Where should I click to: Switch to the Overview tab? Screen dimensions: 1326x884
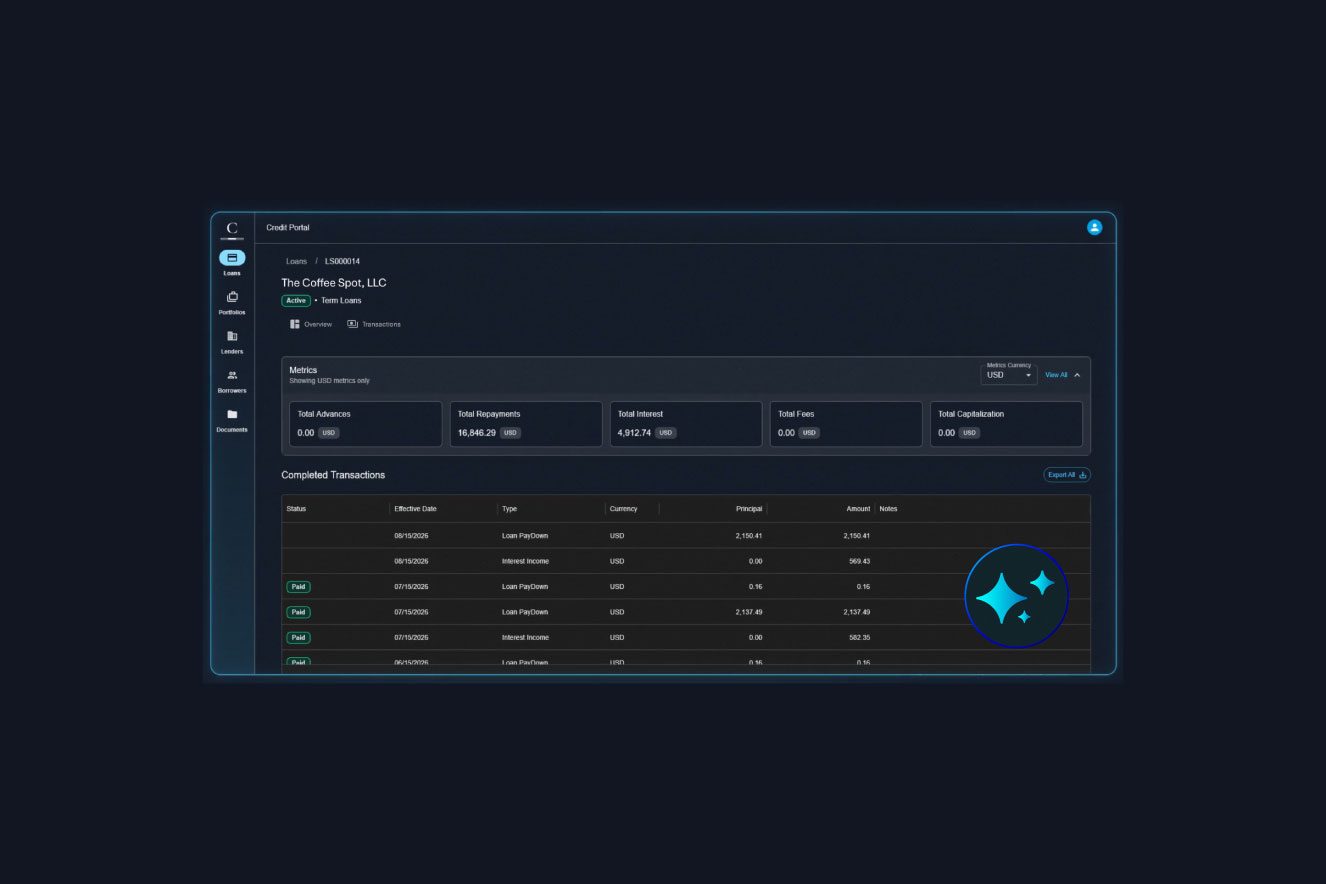tap(311, 324)
